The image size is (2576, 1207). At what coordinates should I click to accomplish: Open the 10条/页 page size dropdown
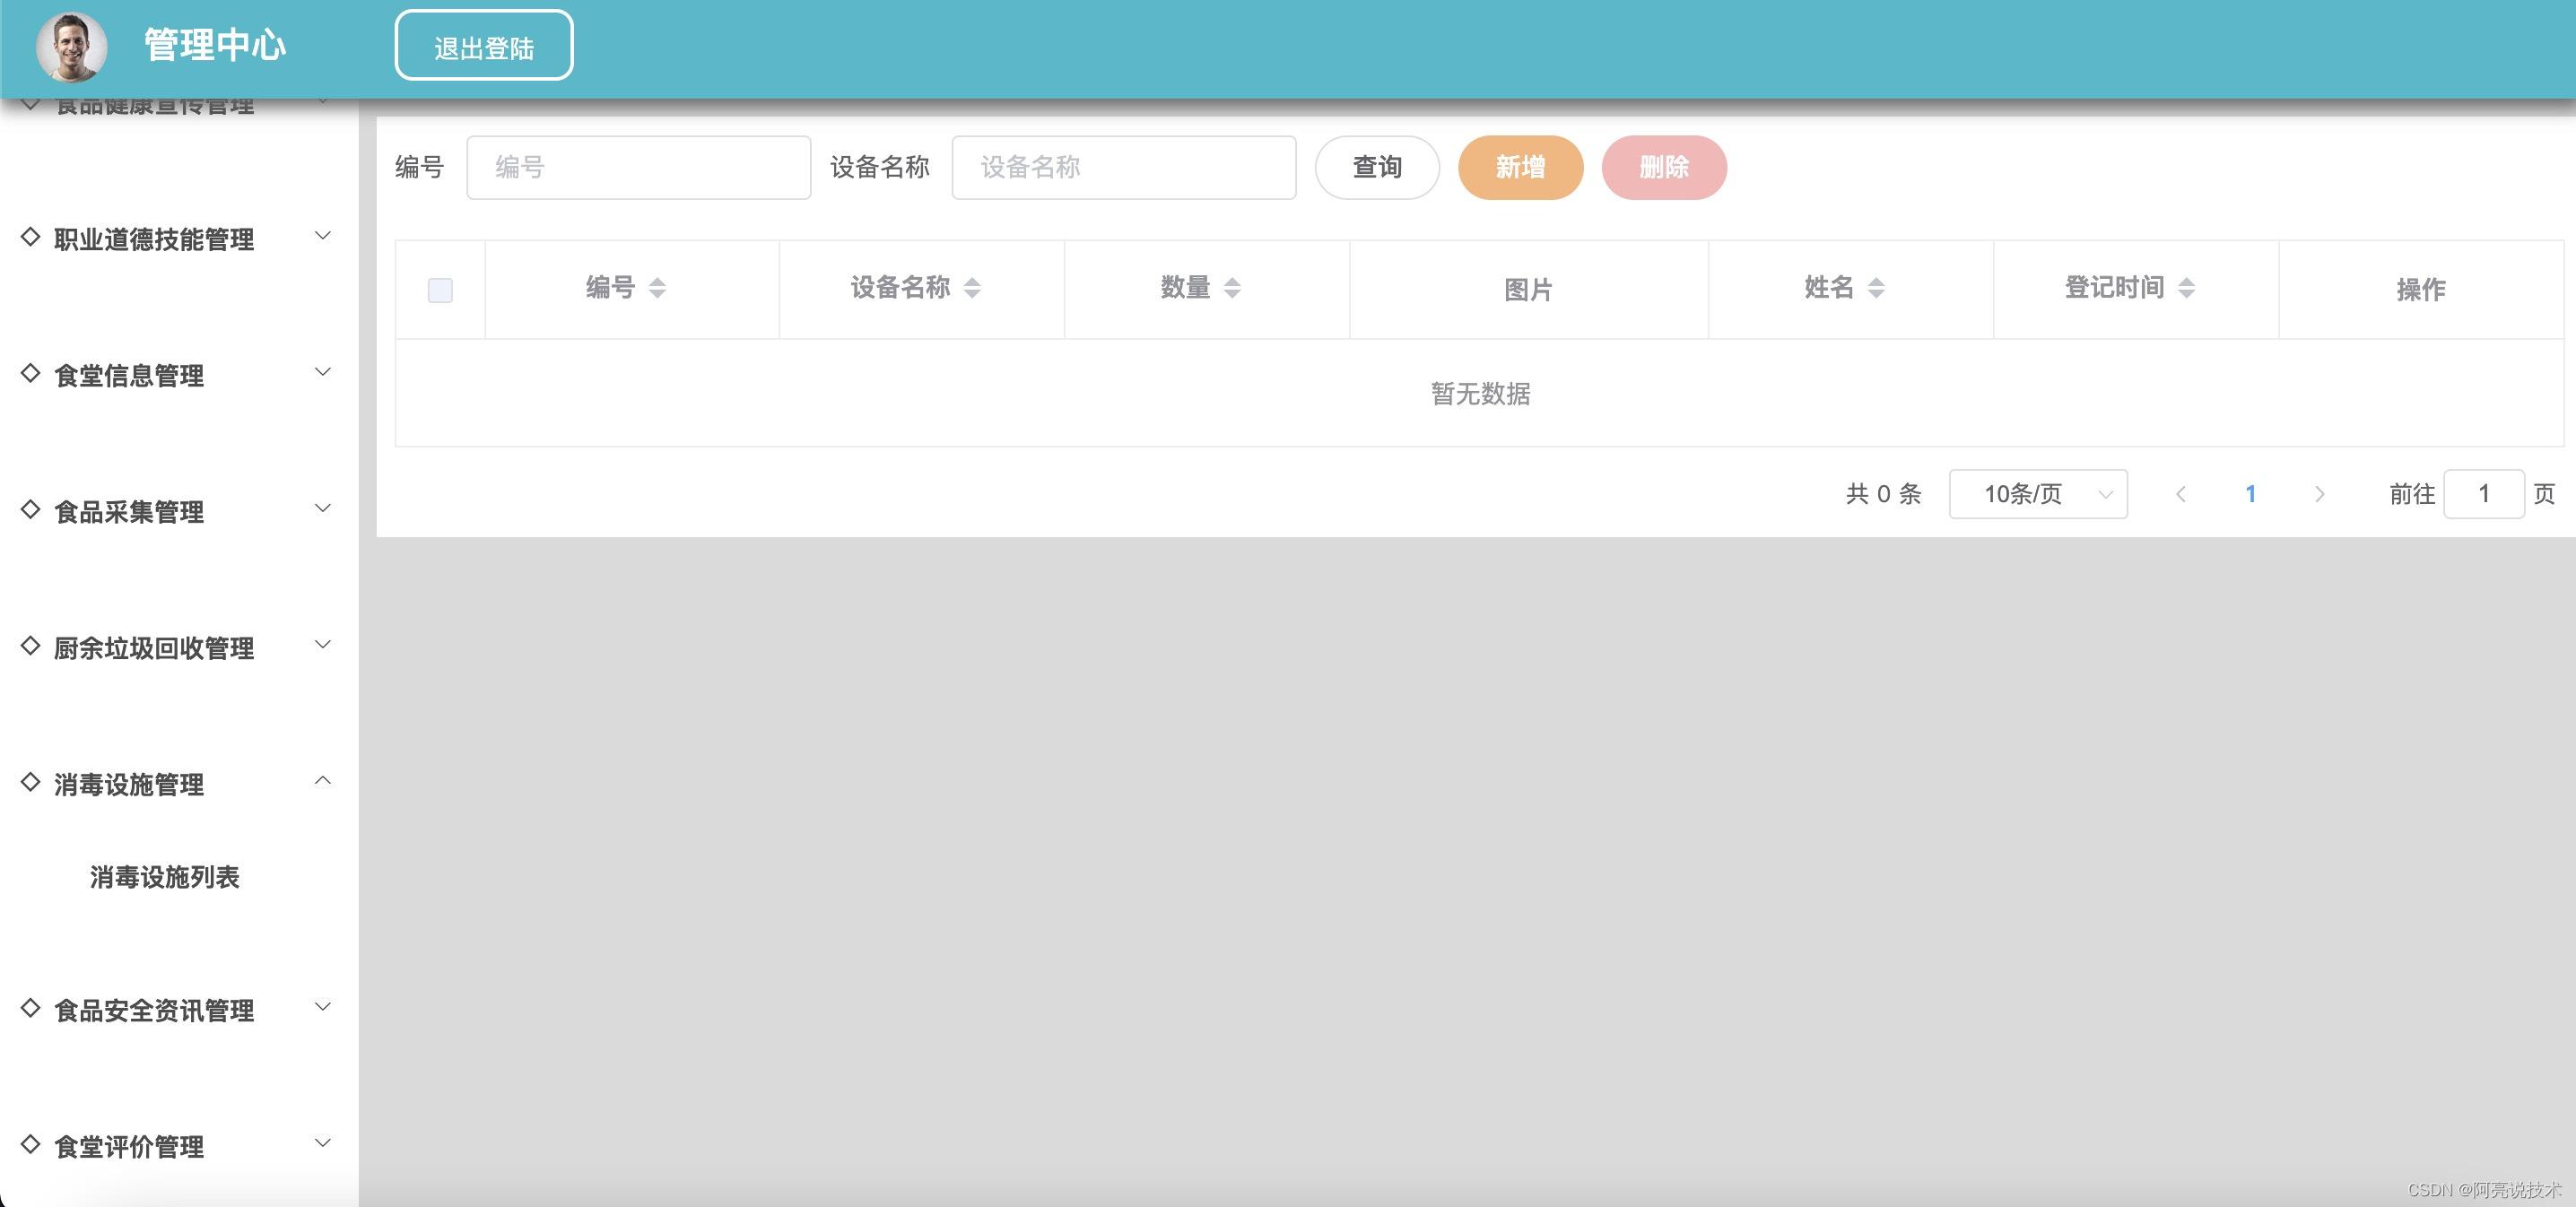[x=2037, y=494]
